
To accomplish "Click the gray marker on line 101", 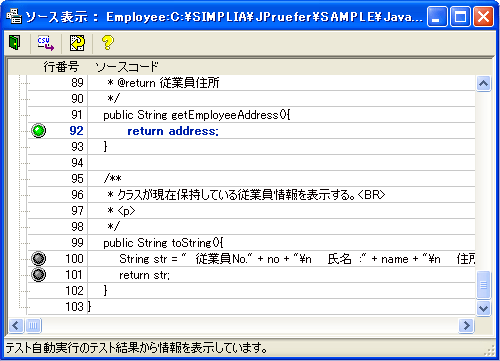I will [38, 275].
